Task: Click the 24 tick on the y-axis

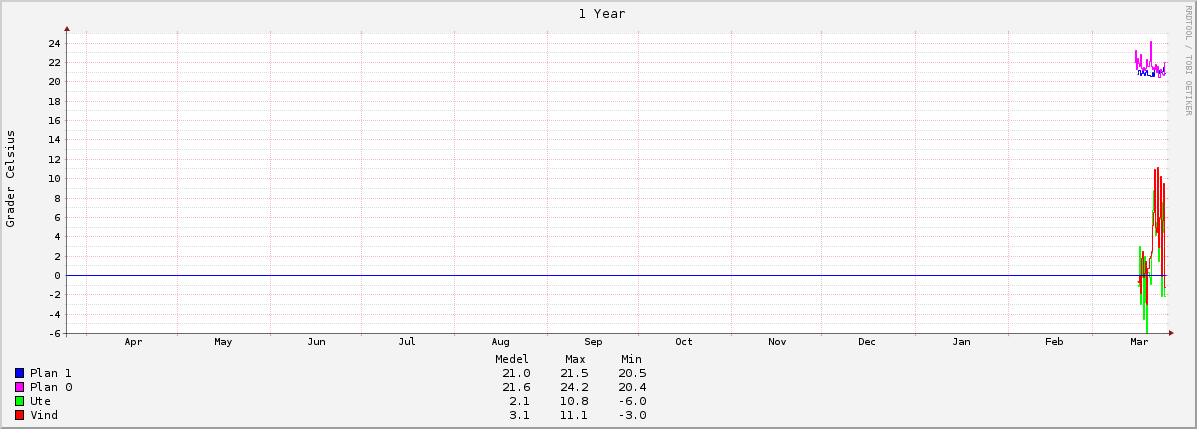Action: tap(55, 43)
